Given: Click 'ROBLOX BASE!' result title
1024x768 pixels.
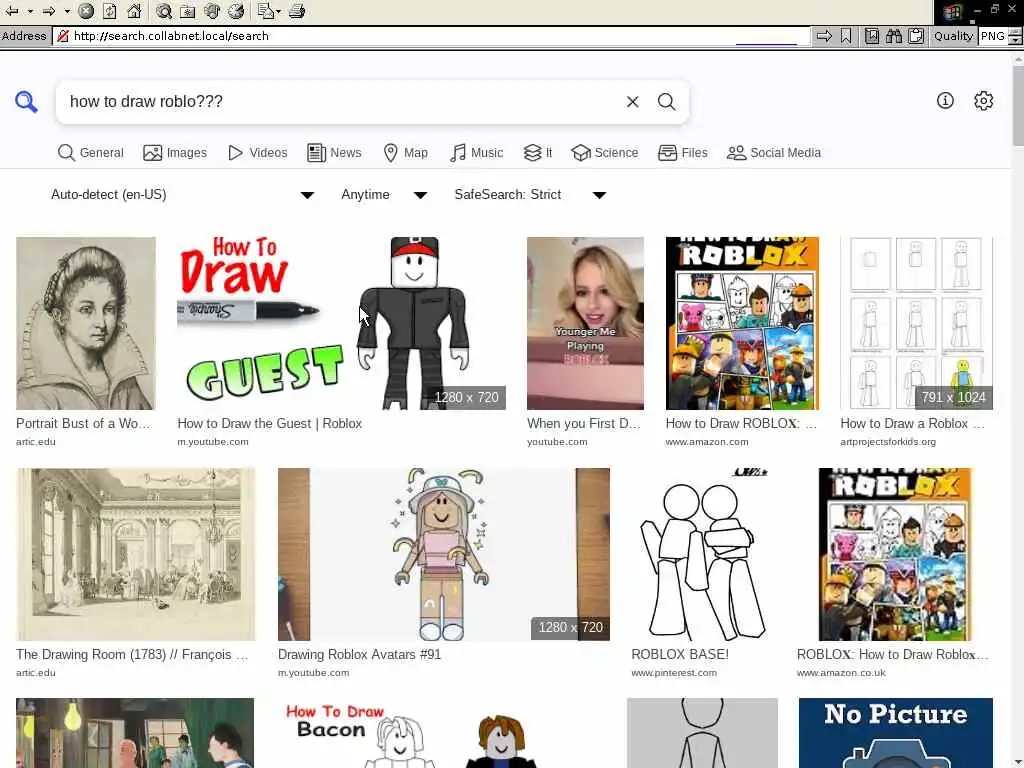Looking at the screenshot, I should click(680, 654).
